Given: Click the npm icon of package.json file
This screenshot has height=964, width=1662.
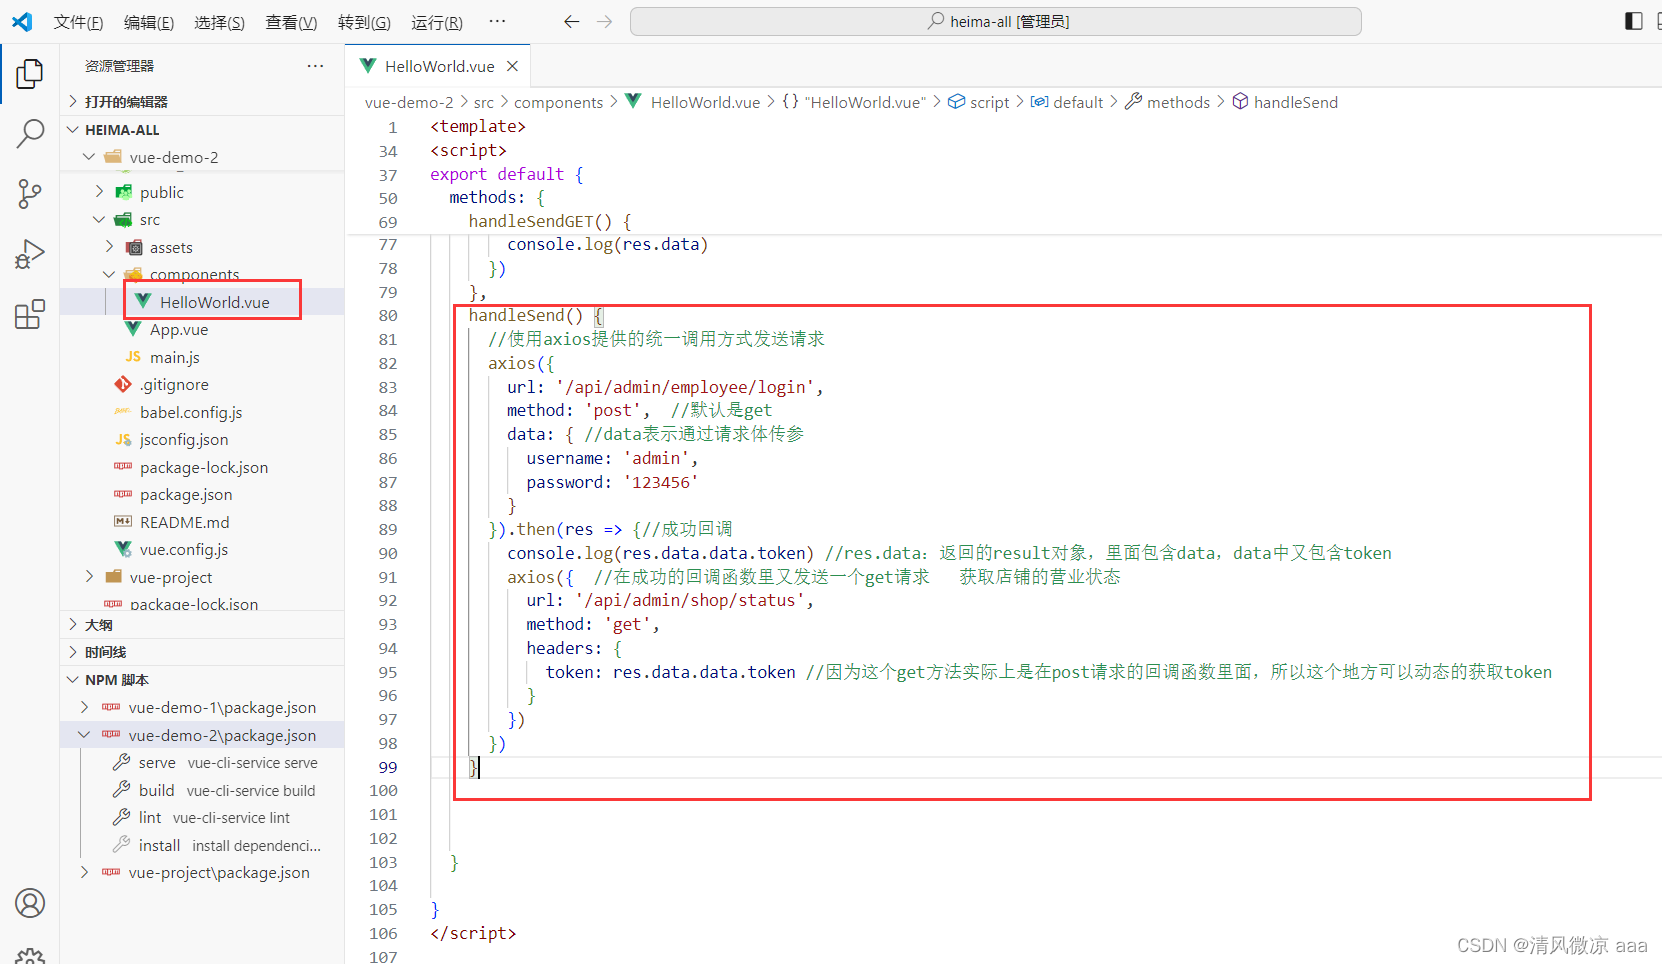Looking at the screenshot, I should pos(123,494).
